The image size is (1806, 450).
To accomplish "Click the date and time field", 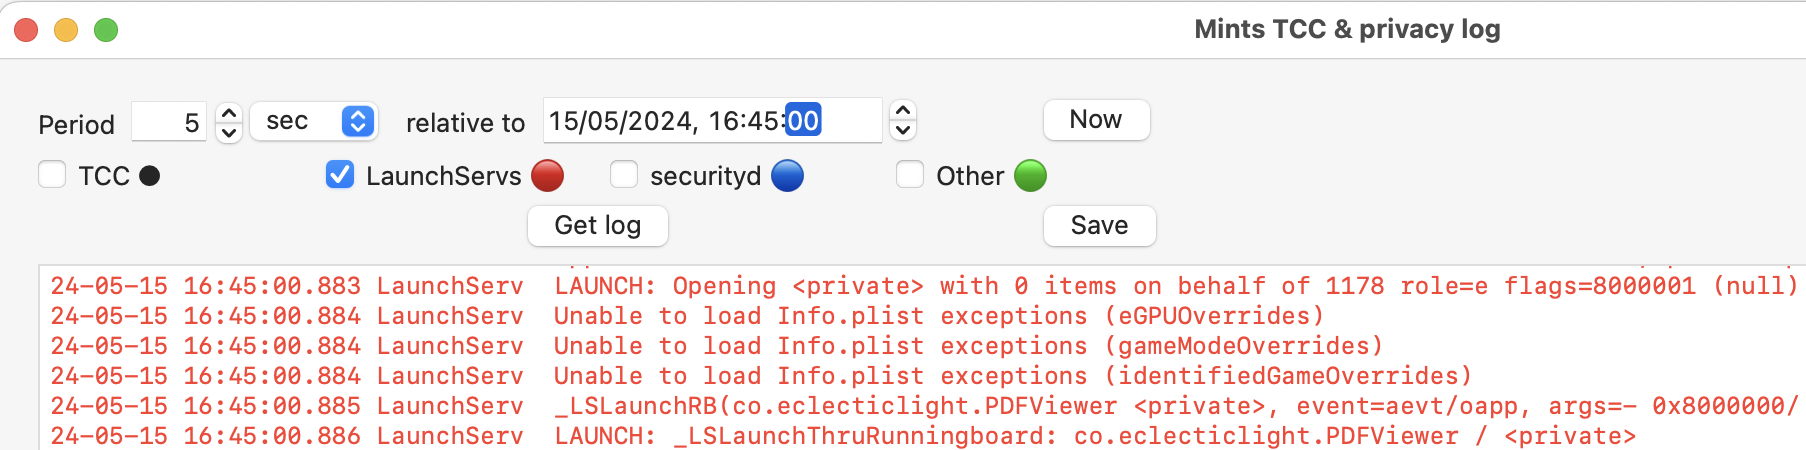I will click(x=713, y=120).
